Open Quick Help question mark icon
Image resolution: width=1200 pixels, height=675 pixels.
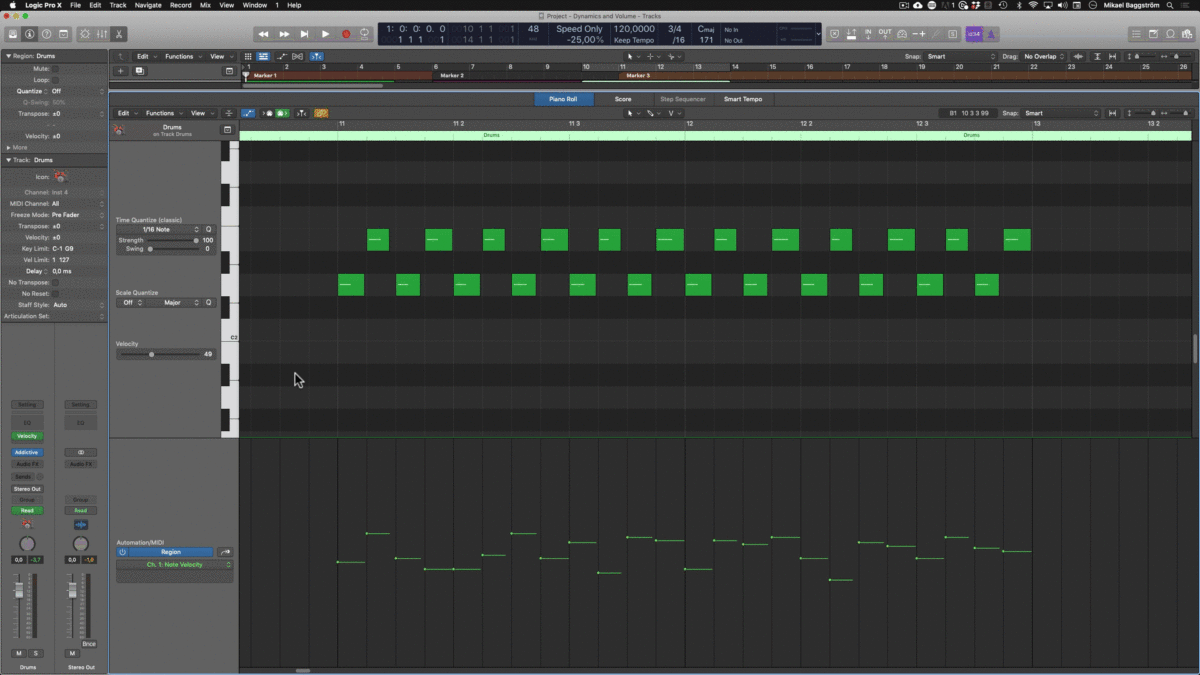coord(47,34)
